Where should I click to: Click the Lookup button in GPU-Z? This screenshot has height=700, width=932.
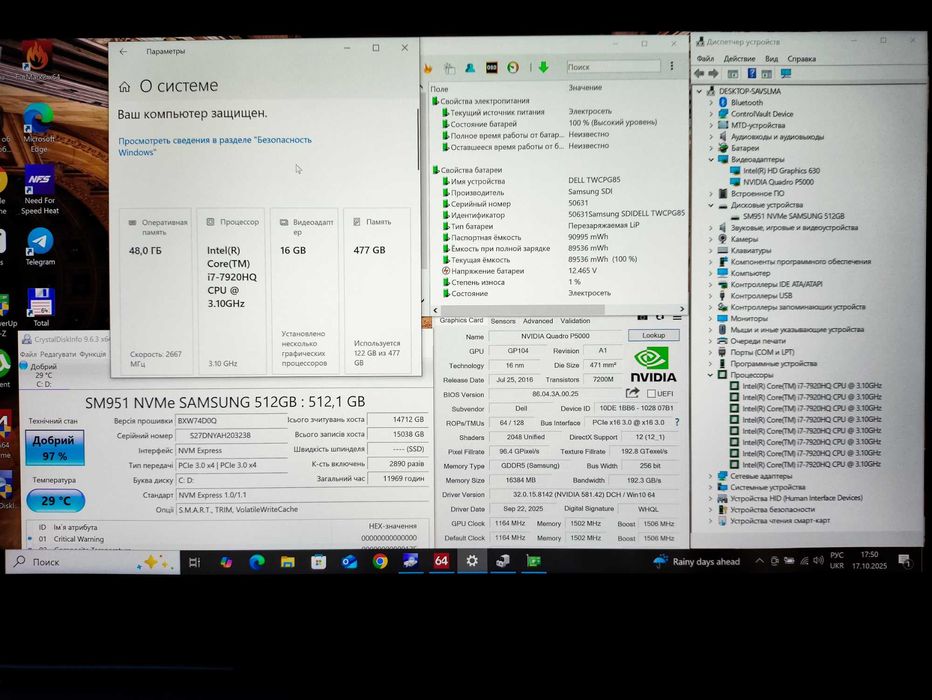pos(653,335)
